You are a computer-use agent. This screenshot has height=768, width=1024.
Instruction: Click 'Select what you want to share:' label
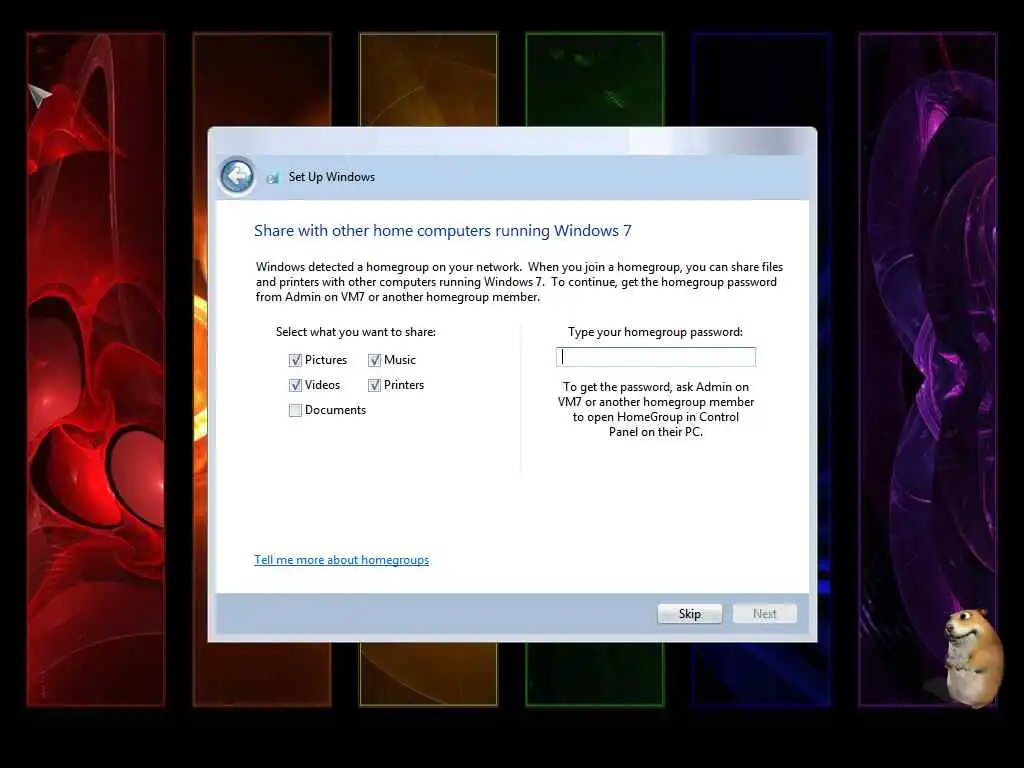pyautogui.click(x=355, y=332)
